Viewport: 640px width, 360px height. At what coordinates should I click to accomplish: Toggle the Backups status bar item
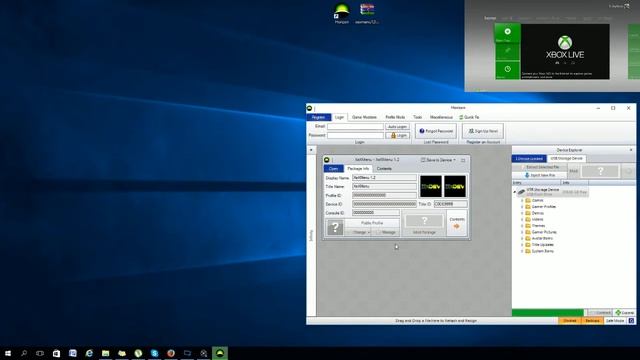[x=592, y=321]
